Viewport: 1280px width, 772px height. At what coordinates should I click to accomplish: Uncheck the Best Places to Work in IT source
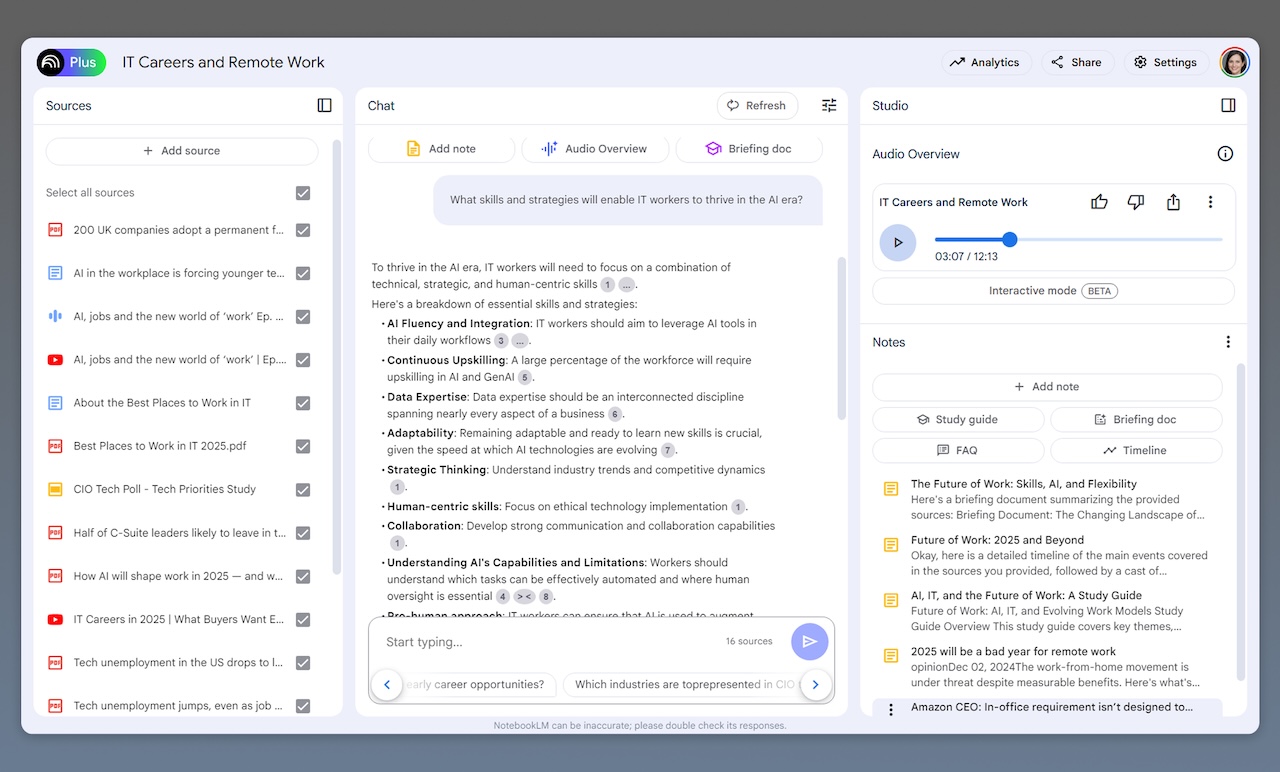(x=302, y=446)
